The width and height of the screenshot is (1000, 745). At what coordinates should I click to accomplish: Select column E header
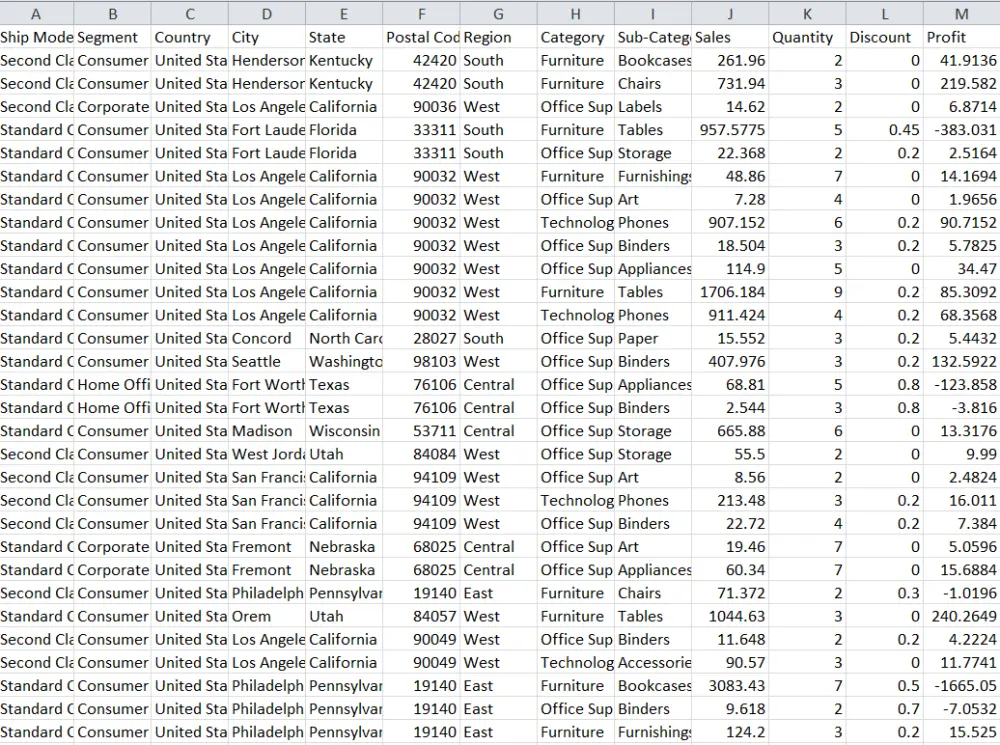coord(344,13)
